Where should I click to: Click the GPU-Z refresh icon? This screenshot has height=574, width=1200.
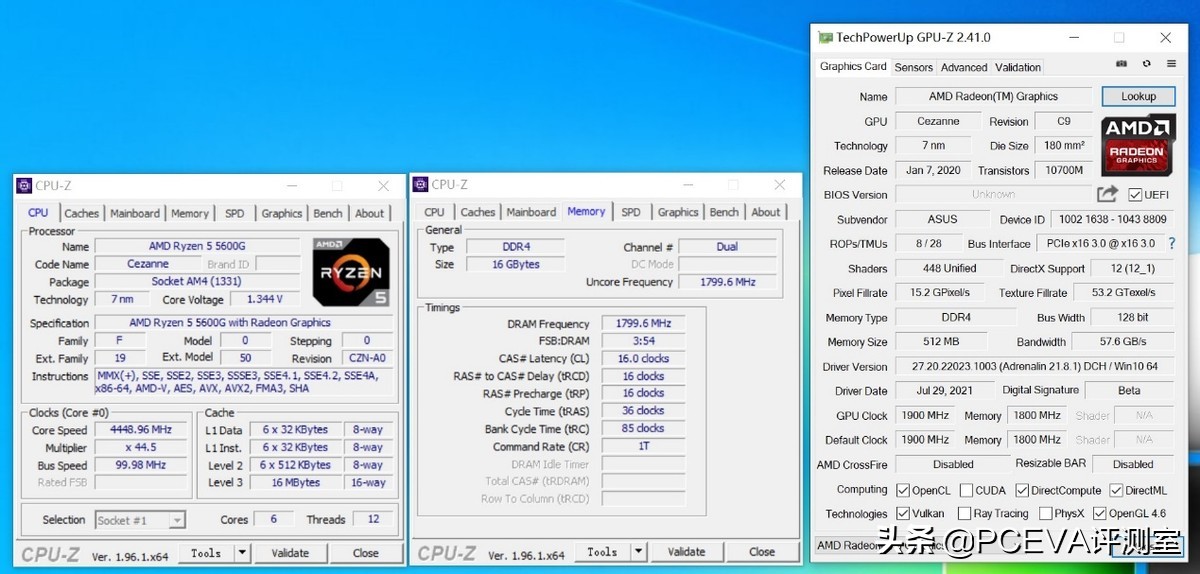pos(1146,64)
